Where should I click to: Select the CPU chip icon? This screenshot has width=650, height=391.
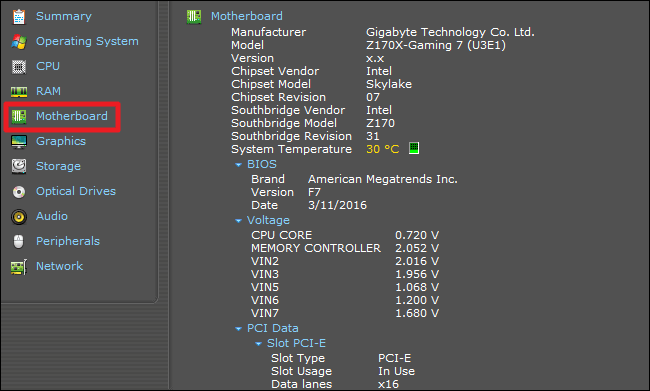point(19,66)
